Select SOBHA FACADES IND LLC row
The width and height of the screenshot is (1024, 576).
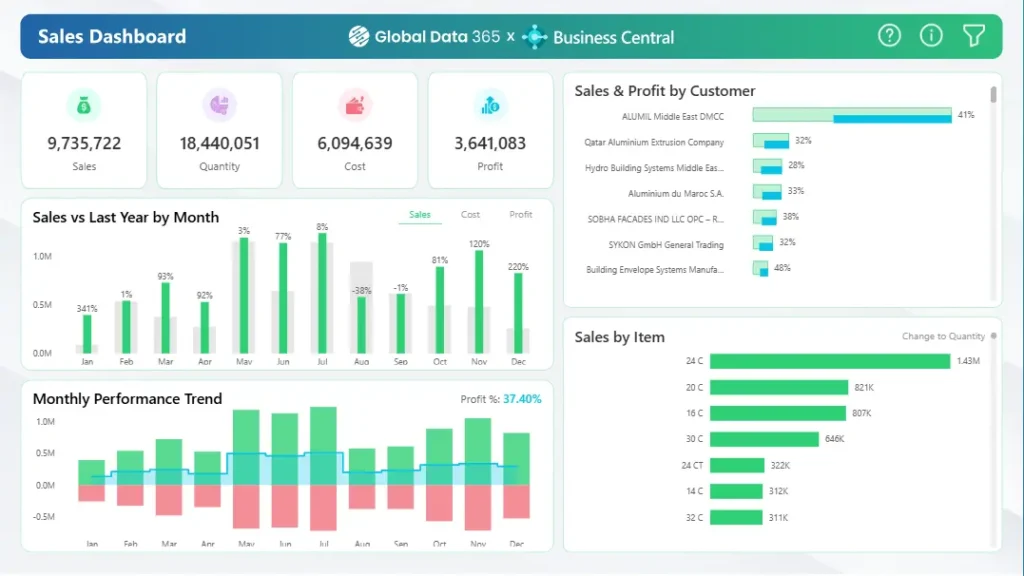[x=655, y=219]
